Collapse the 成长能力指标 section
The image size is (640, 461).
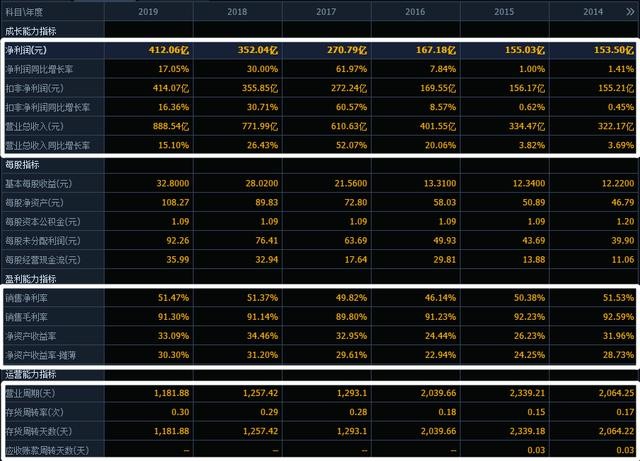pos(31,31)
